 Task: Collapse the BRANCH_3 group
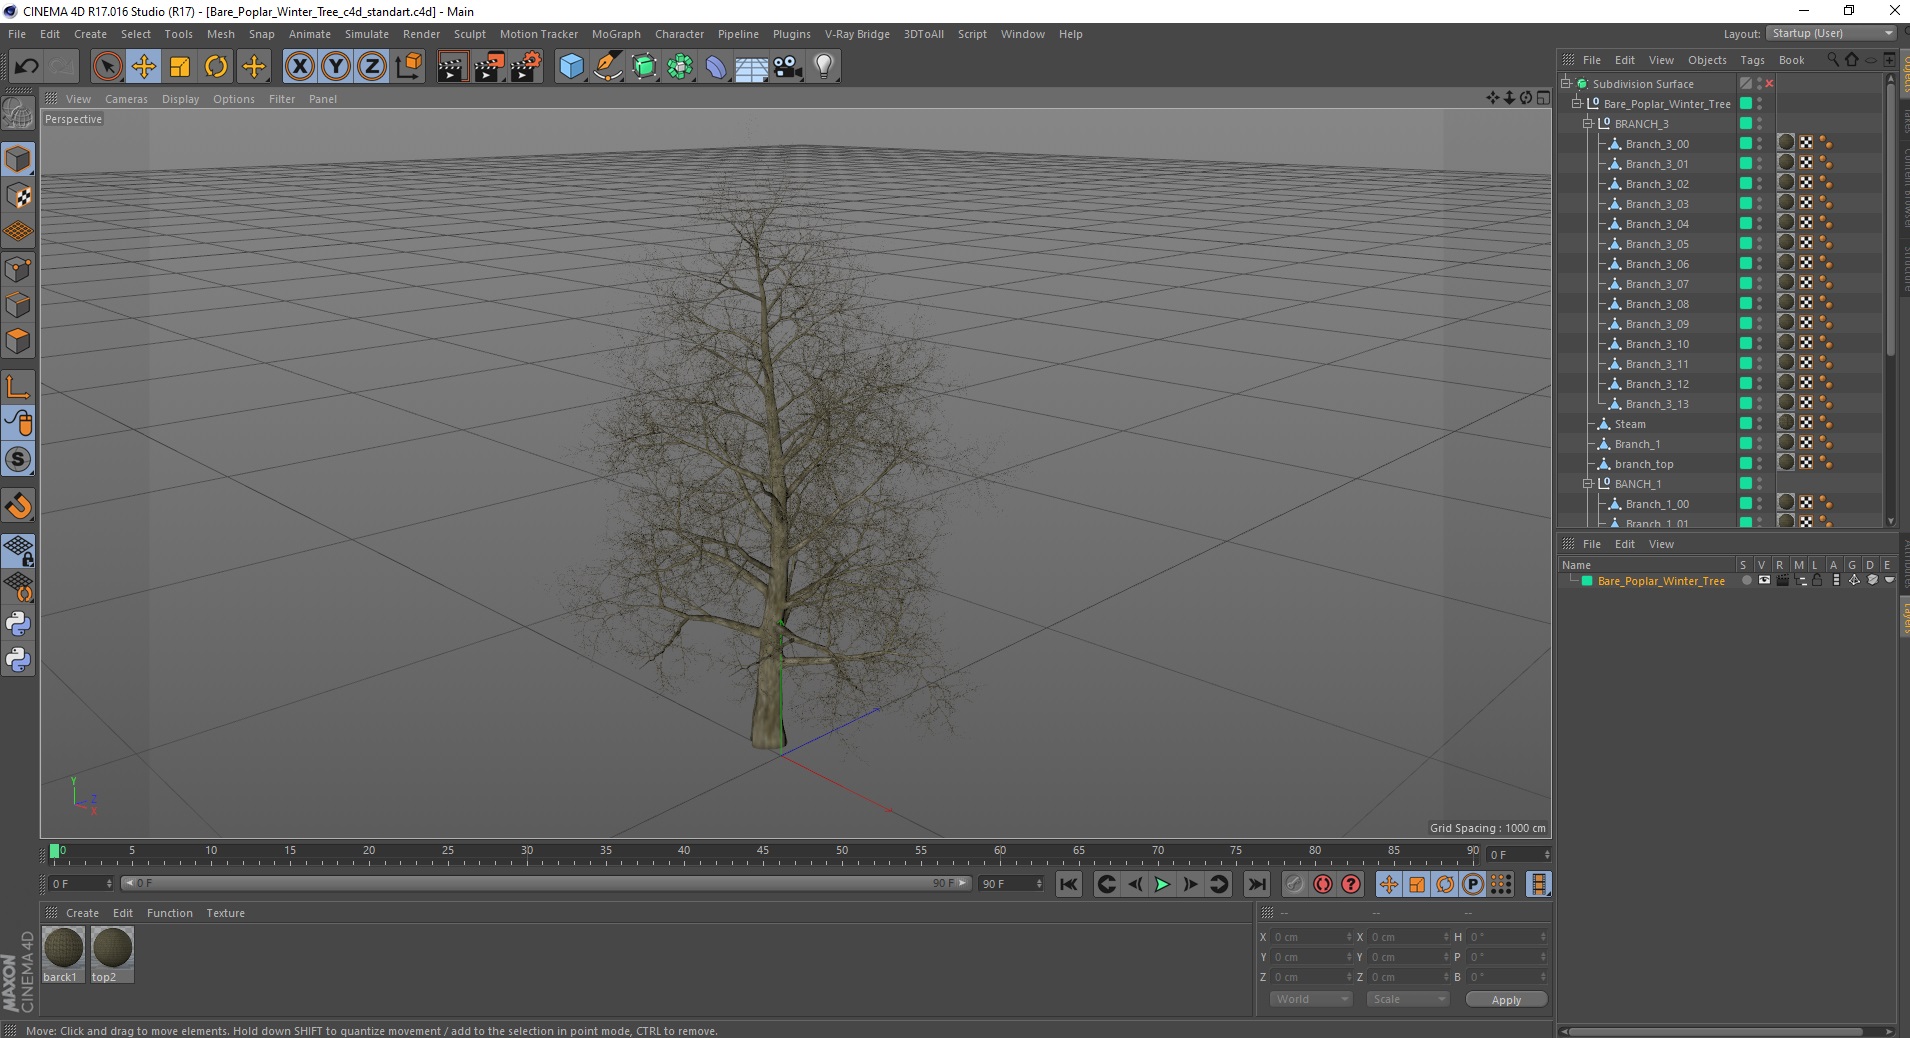(1588, 124)
